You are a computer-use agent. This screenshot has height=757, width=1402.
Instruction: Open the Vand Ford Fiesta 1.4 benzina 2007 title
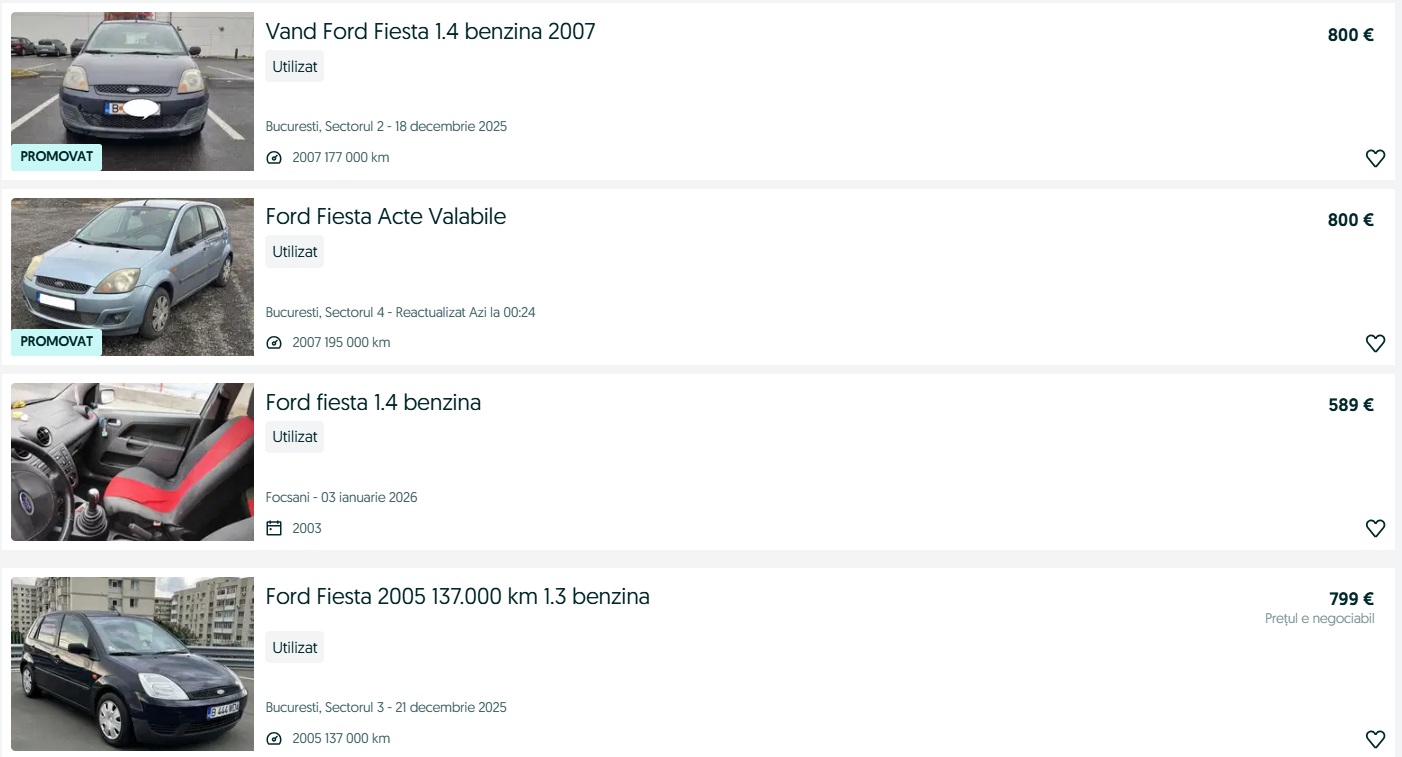coord(430,32)
